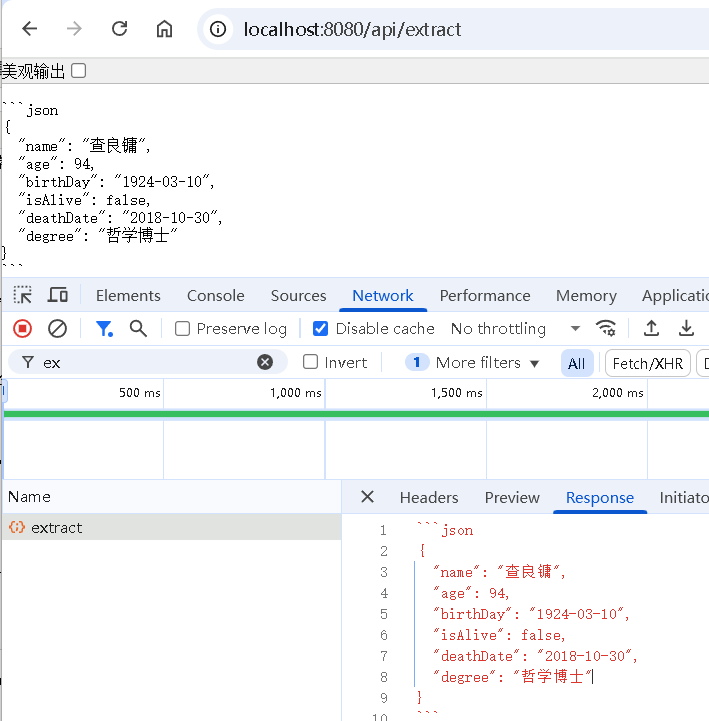Viewport: 709px width, 721px height.
Task: Activate the inspect element picker icon
Action: pos(23,295)
